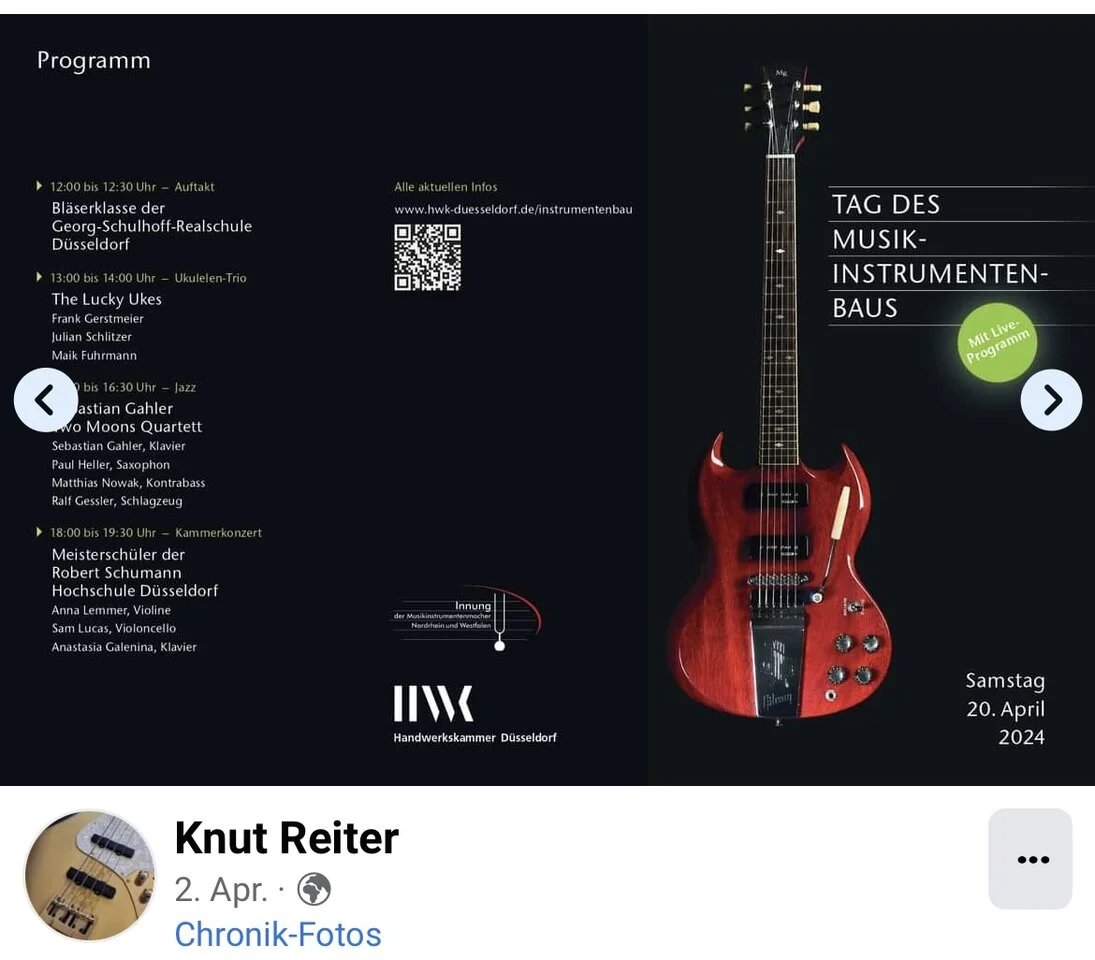The image size is (1095, 960).
Task: Click the 13:00 Ukulelen-Trio entry arrow
Action: tap(39, 277)
